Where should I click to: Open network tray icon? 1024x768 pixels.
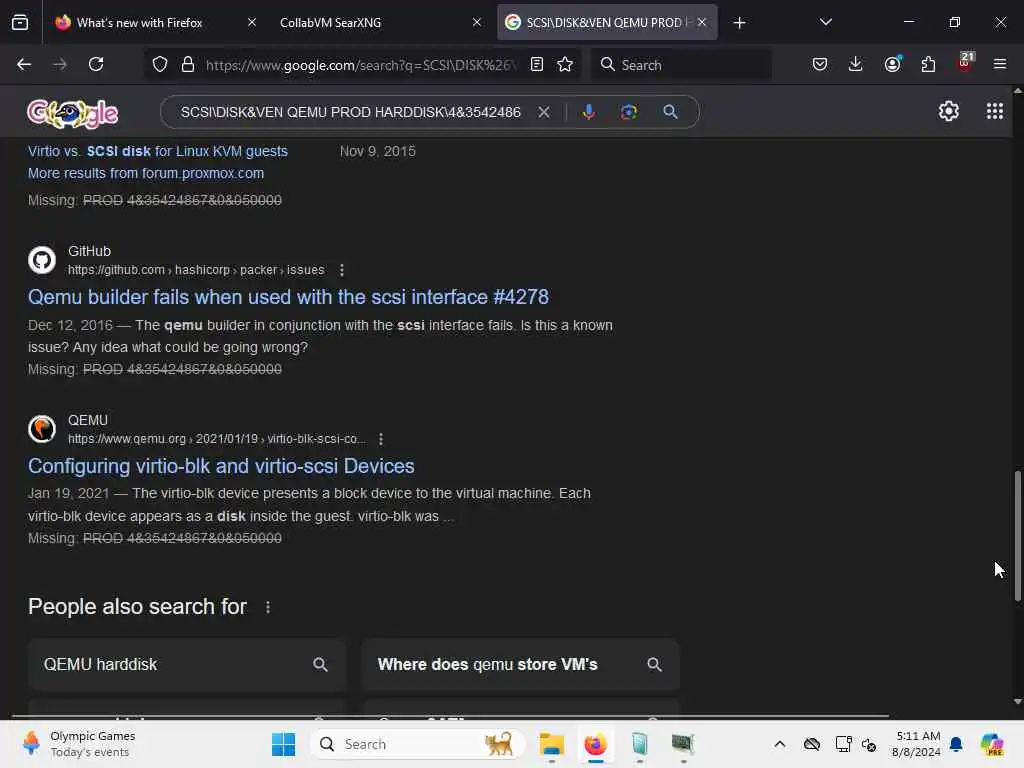(843, 744)
